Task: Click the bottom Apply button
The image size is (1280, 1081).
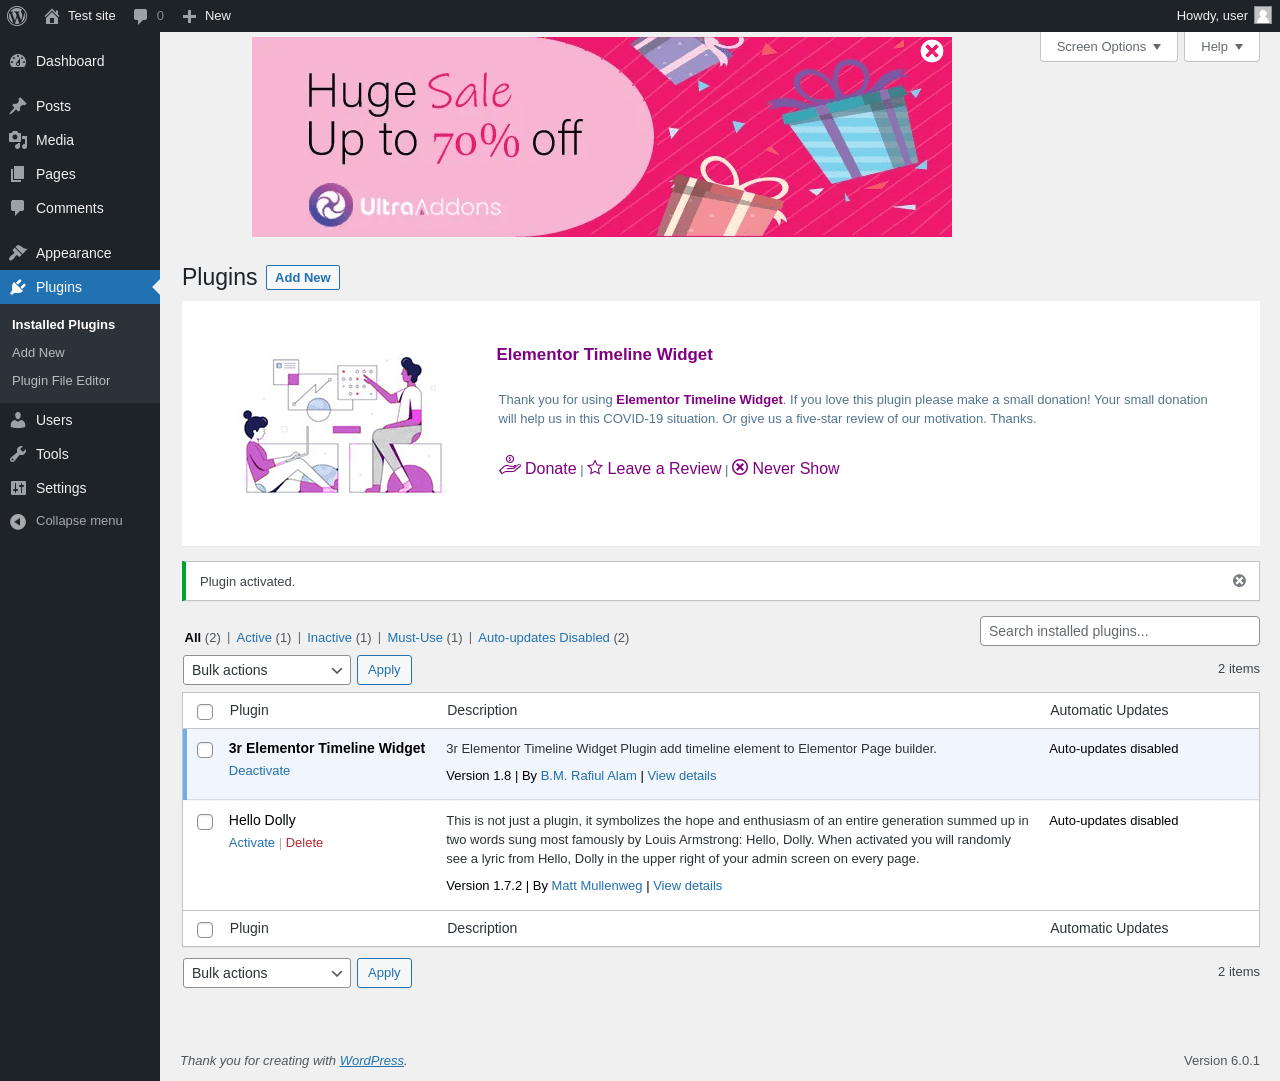Action: click(x=384, y=973)
